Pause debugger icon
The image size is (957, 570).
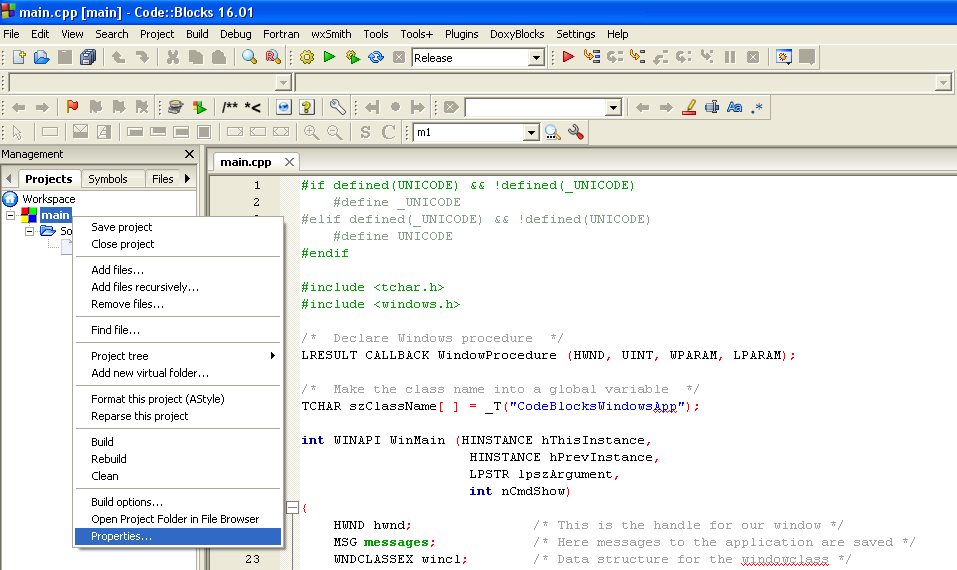pyautogui.click(x=730, y=57)
